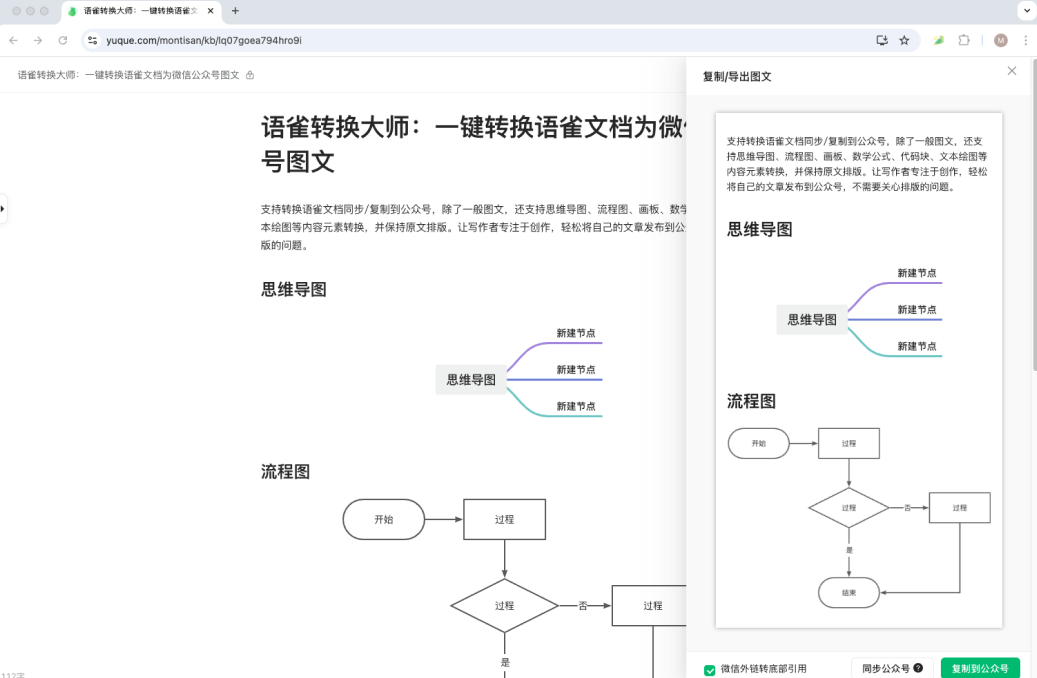Open the 语雀转换大师 extension via its carrot icon
The image size is (1037, 678).
(x=939, y=40)
